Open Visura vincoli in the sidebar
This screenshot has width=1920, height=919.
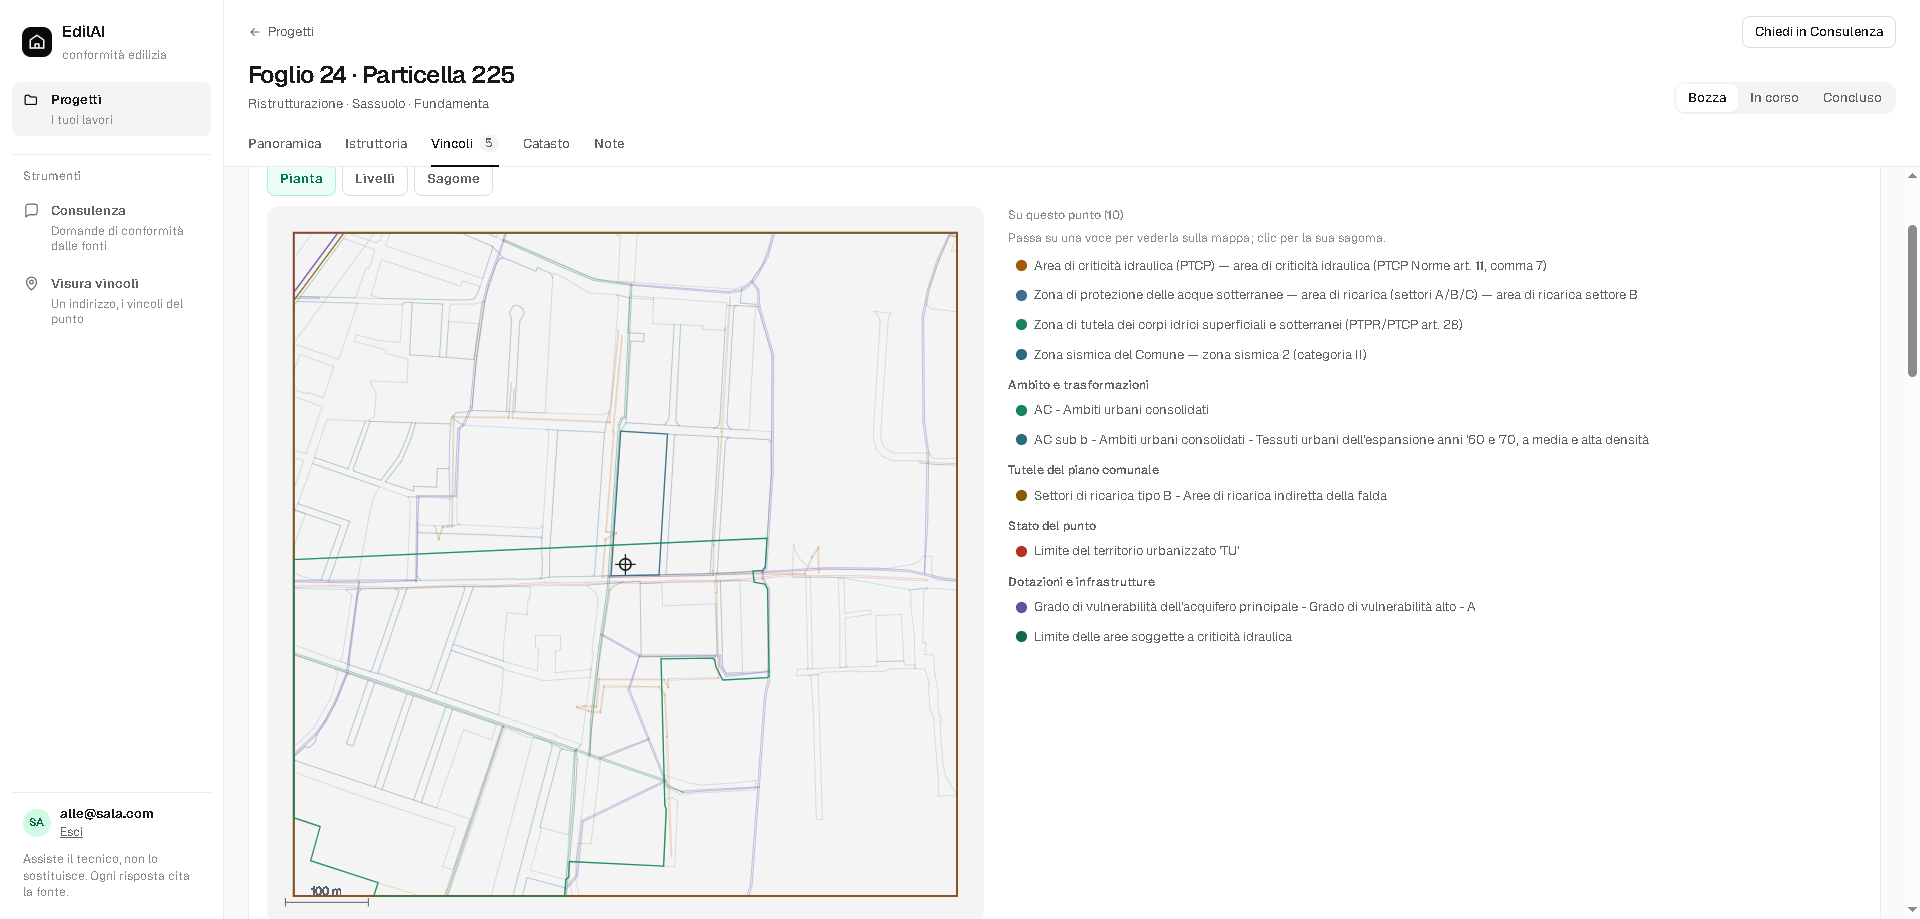point(111,301)
